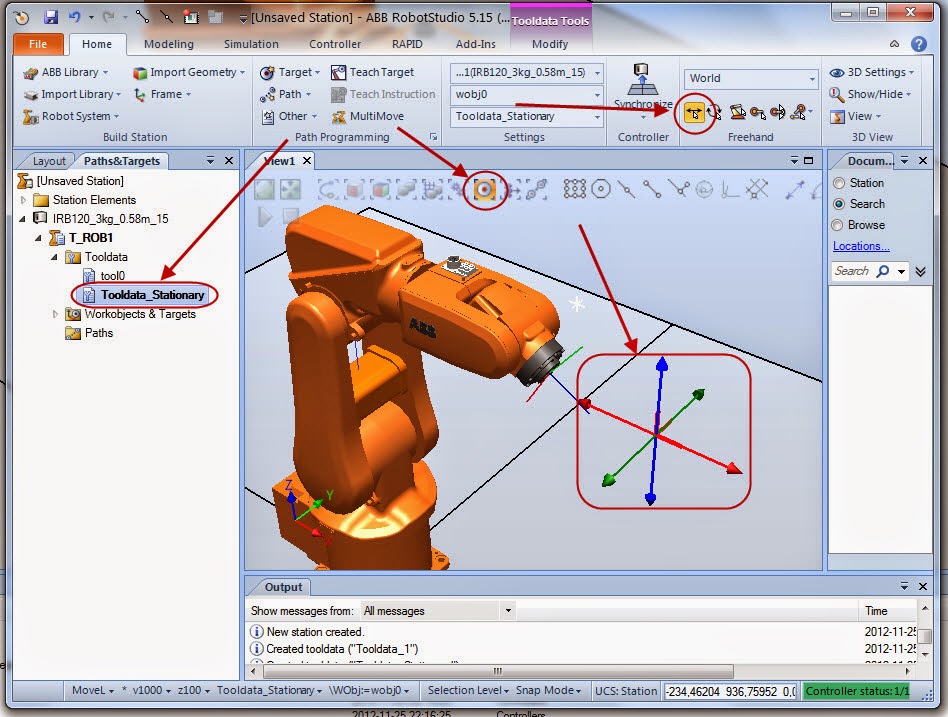Enable the circled snap mode icon on View1 toolbar
Screen dimensions: 948x717
coord(483,188)
